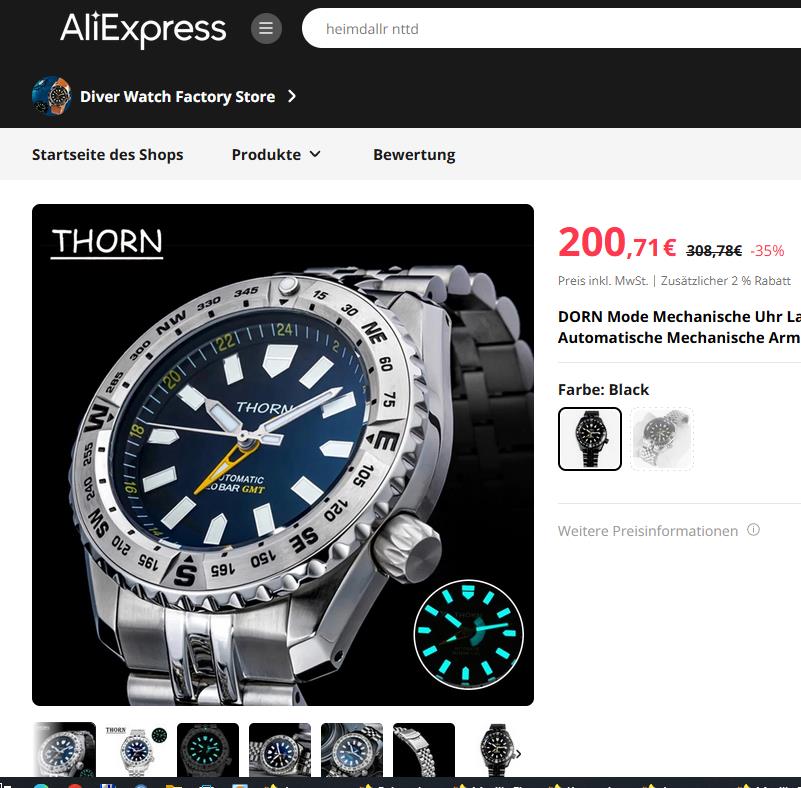Select the glowing lume dial thumbnail
Screen dimensions: 801x788
tap(208, 750)
